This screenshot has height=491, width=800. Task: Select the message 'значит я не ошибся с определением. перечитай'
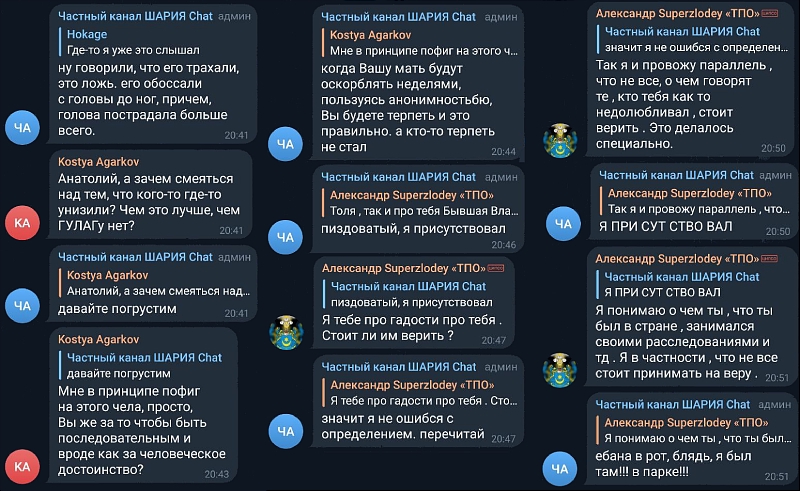tap(403, 426)
